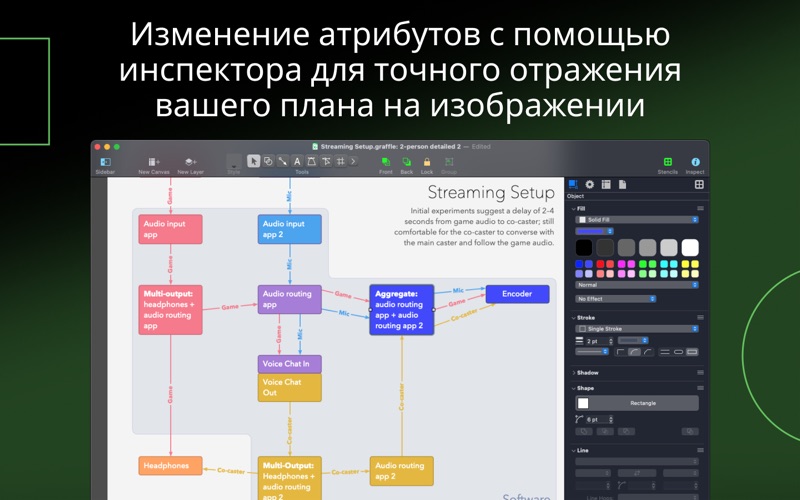Select the Encoder shape on canvas
The width and height of the screenshot is (800, 500).
click(x=517, y=294)
